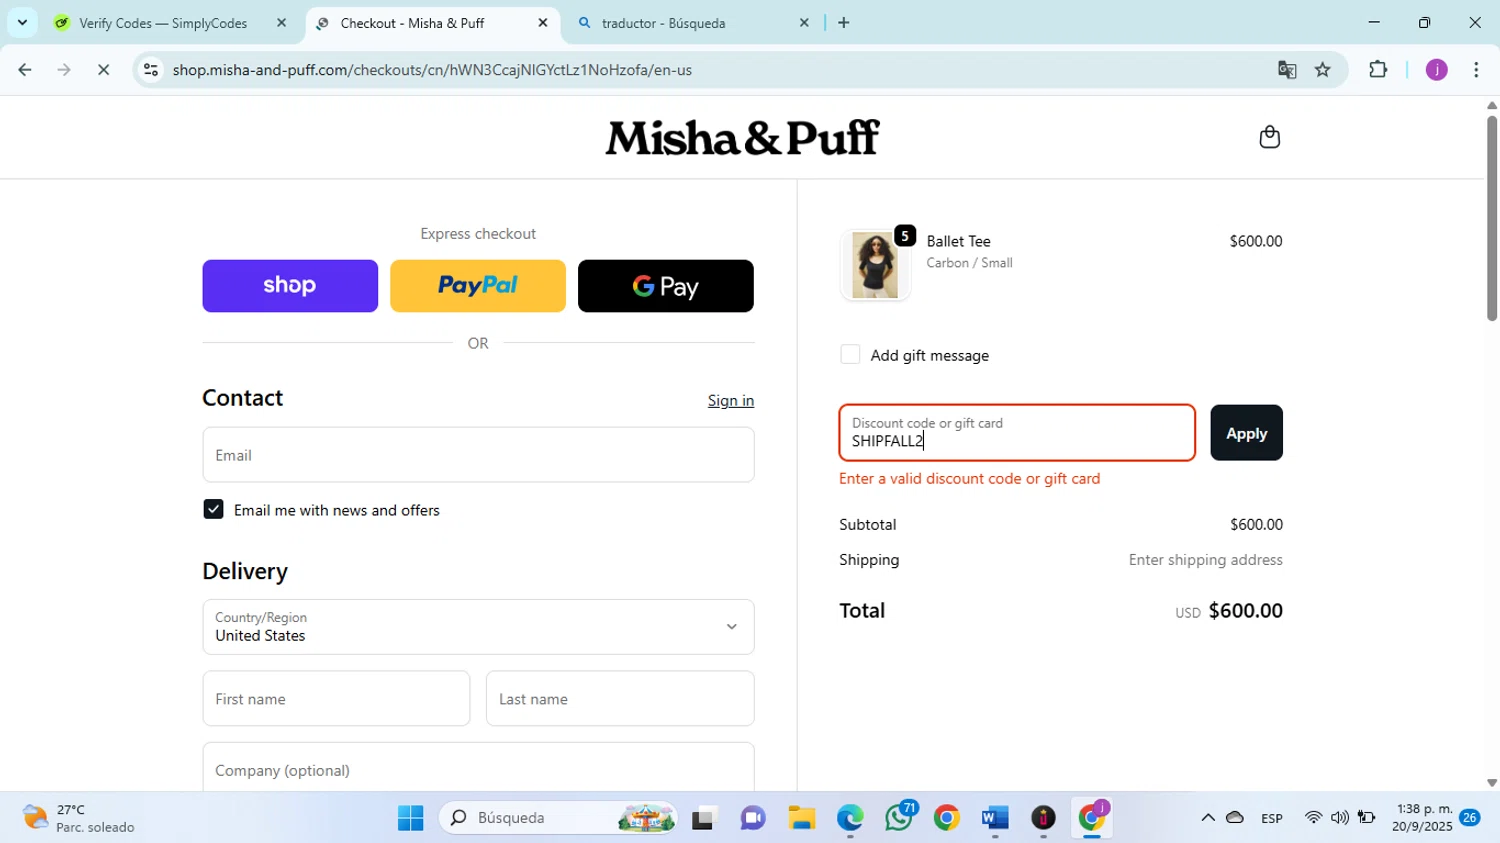Click the Subtotal $600.00 value
Screen dimensions: 1500x843
1256,525
